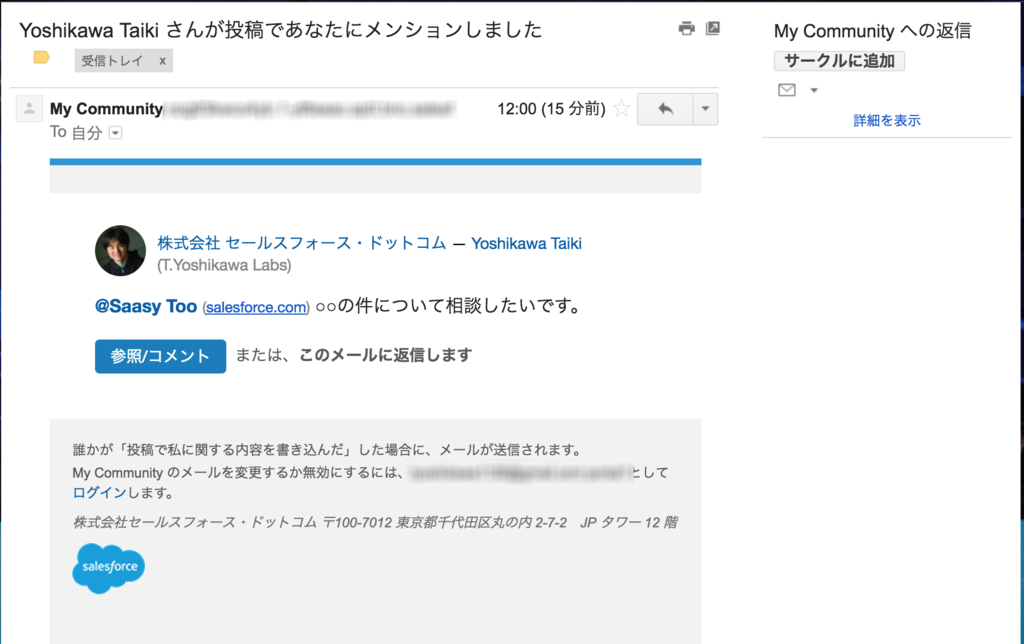Star this email message
The width and height of the screenshot is (1024, 644).
tap(621, 109)
